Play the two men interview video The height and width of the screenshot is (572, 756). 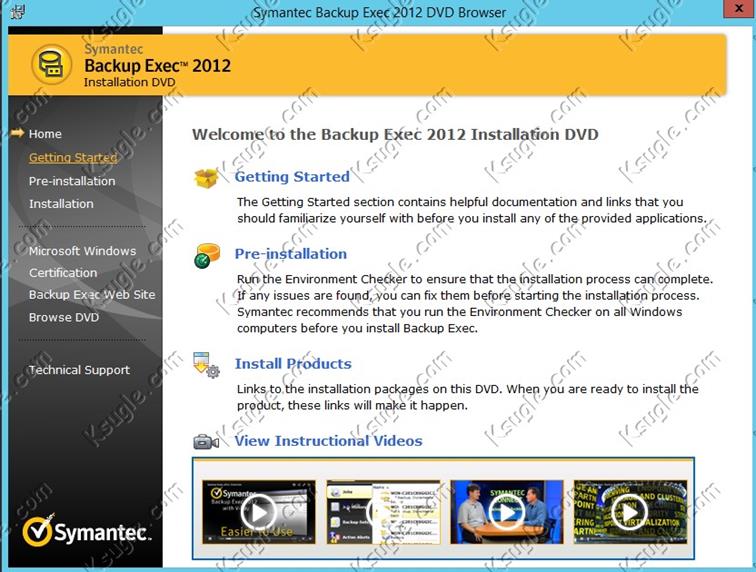click(506, 512)
